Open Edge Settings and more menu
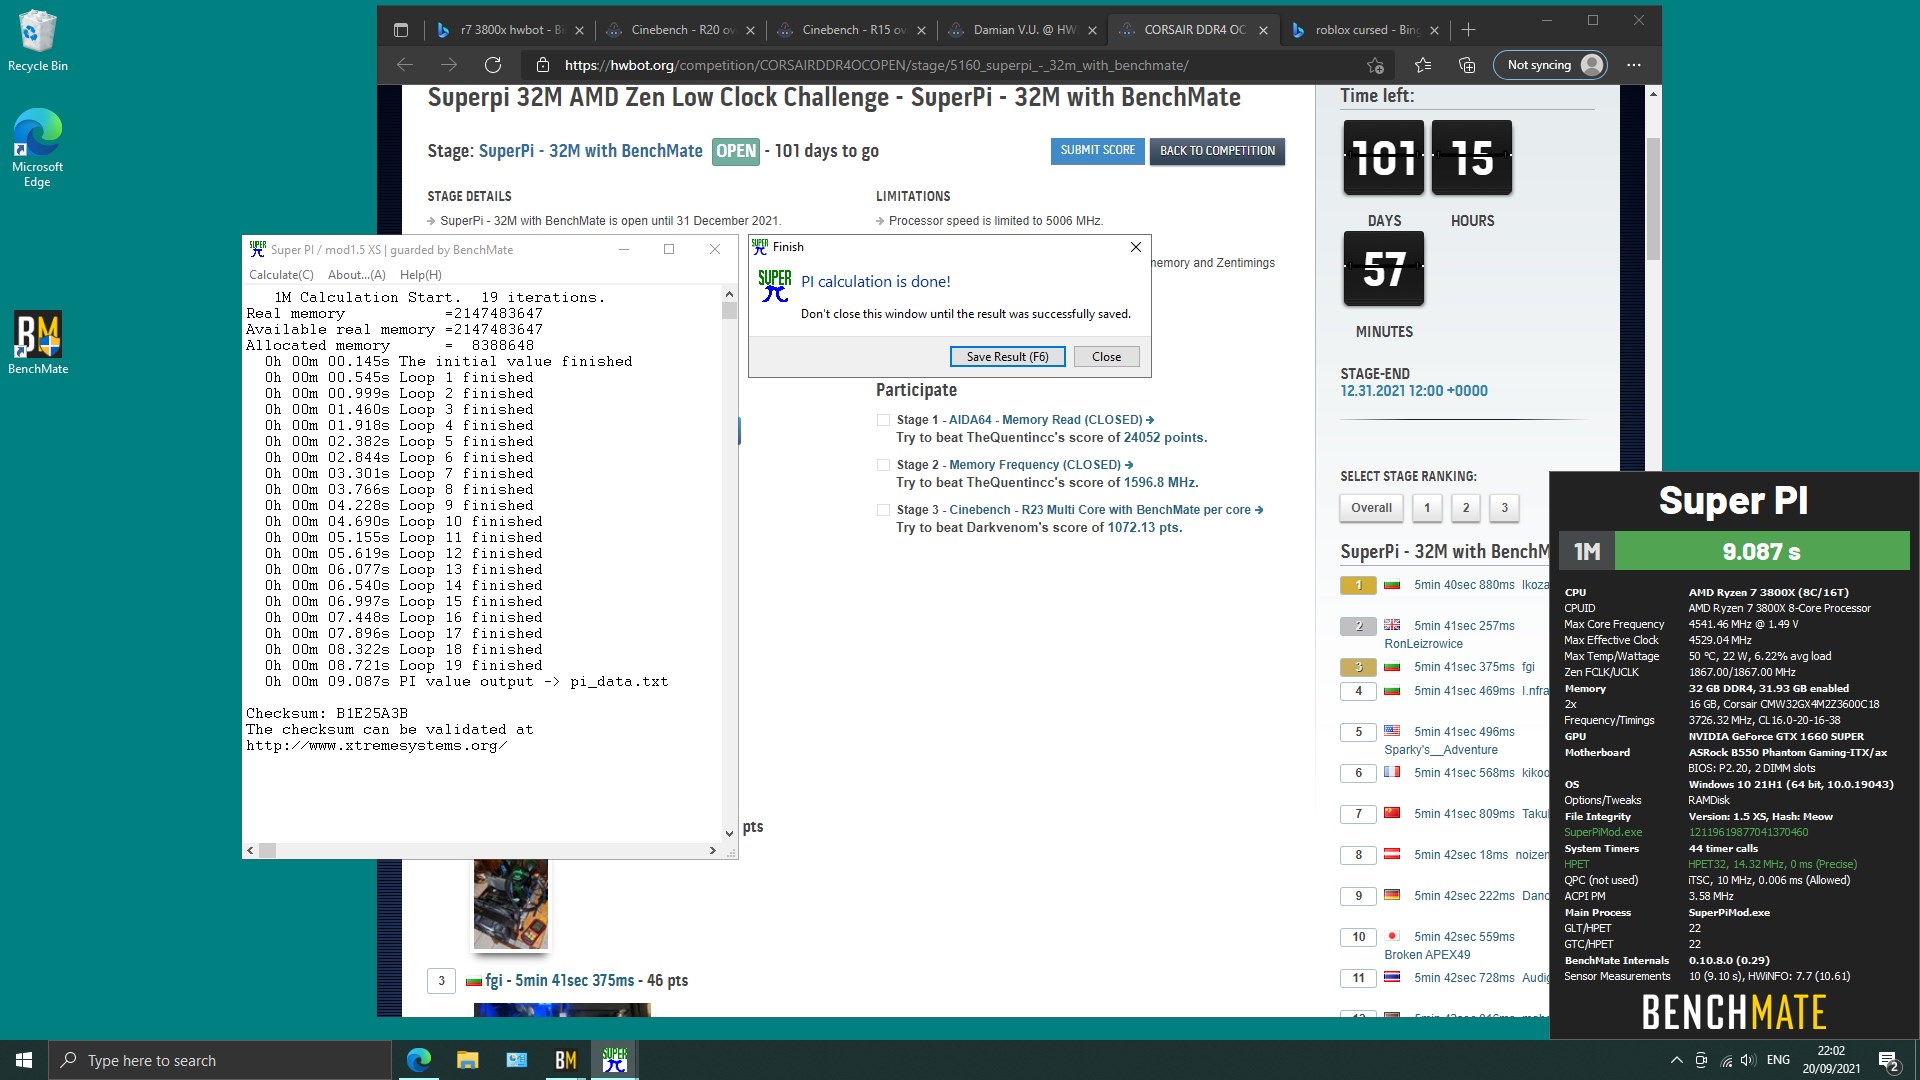This screenshot has height=1080, width=1920. click(1634, 65)
